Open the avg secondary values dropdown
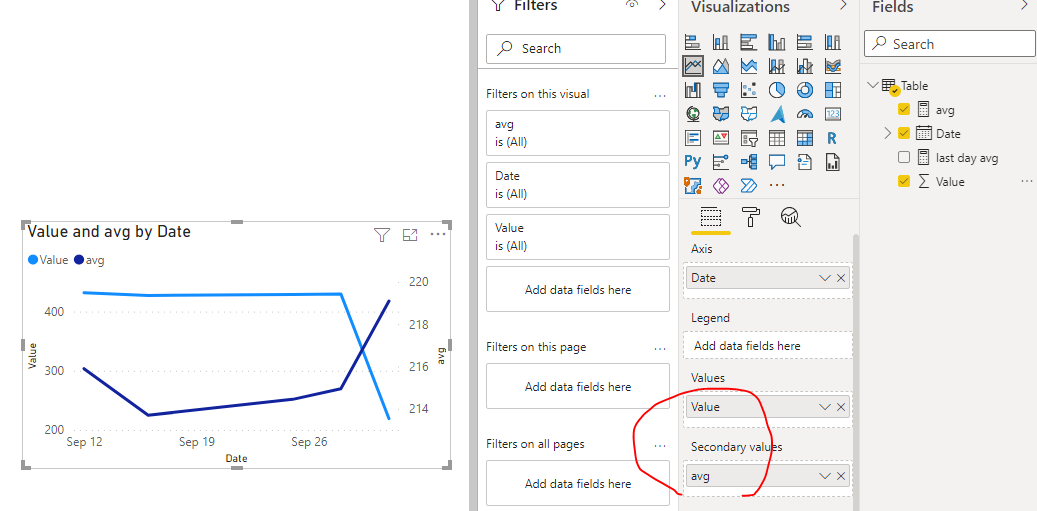 (824, 476)
